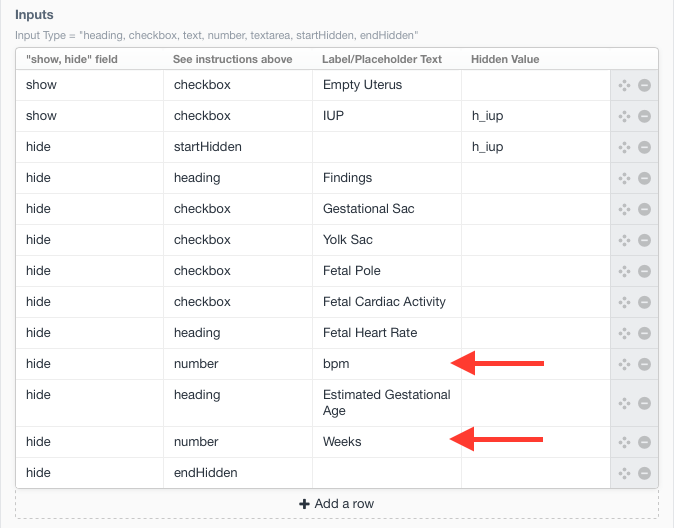Image resolution: width=674 pixels, height=528 pixels.
Task: Remove the Gestational Sac row
Action: coord(644,209)
